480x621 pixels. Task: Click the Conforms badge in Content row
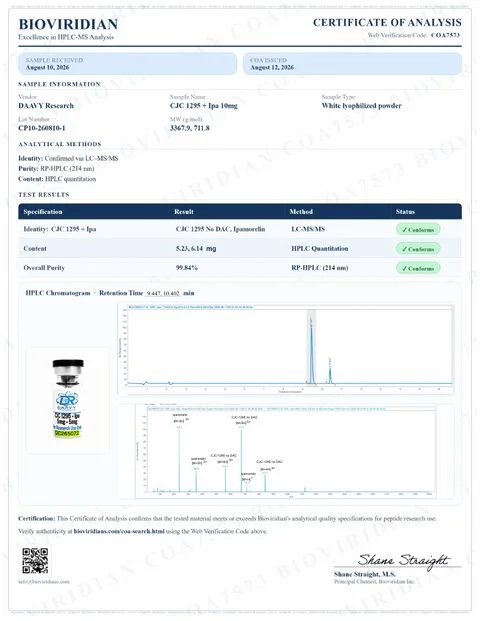click(418, 249)
